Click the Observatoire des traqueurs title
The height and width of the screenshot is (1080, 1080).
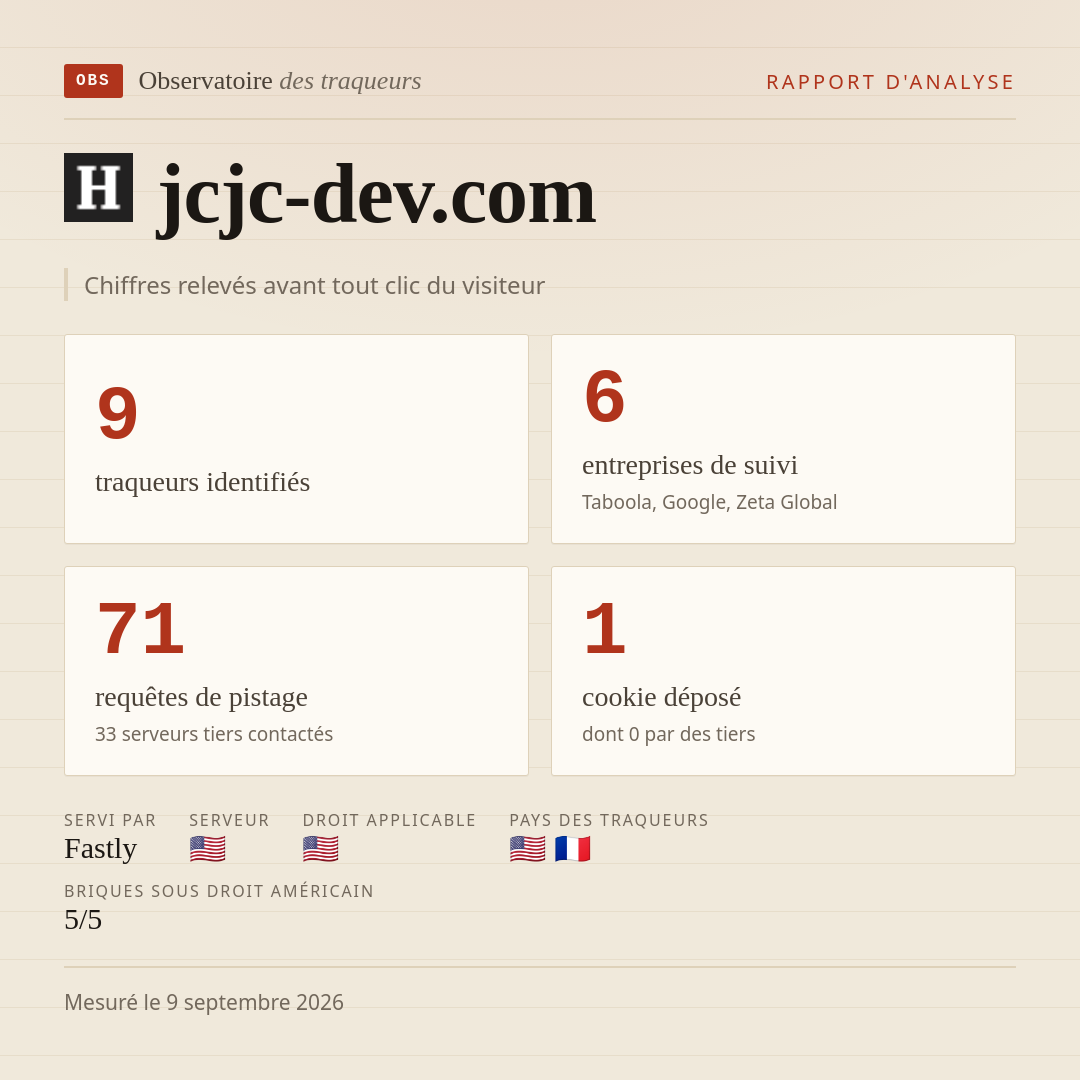click(x=280, y=81)
